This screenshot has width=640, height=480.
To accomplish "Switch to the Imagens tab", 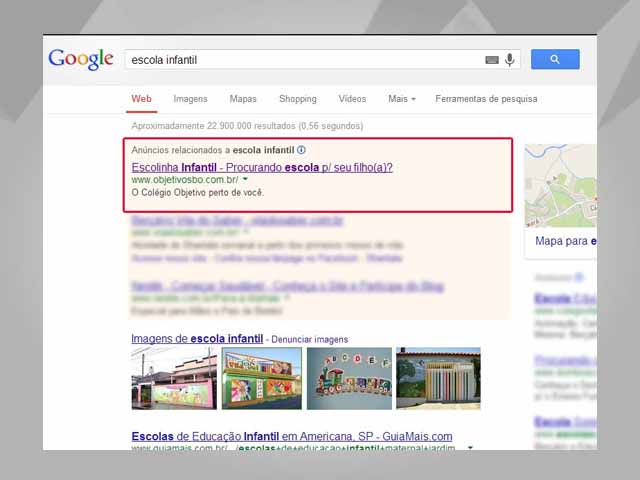I will click(190, 99).
